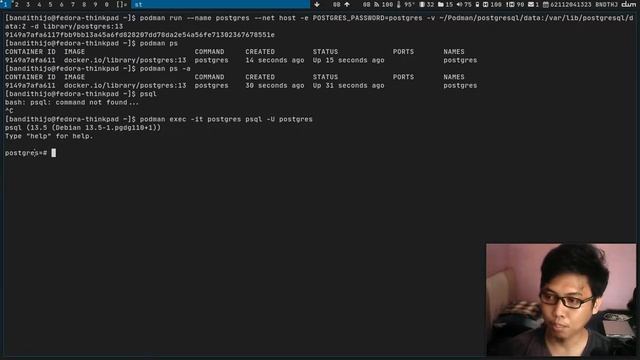Click the calendar date icon
The image size is (640, 360).
[x=546, y=4]
